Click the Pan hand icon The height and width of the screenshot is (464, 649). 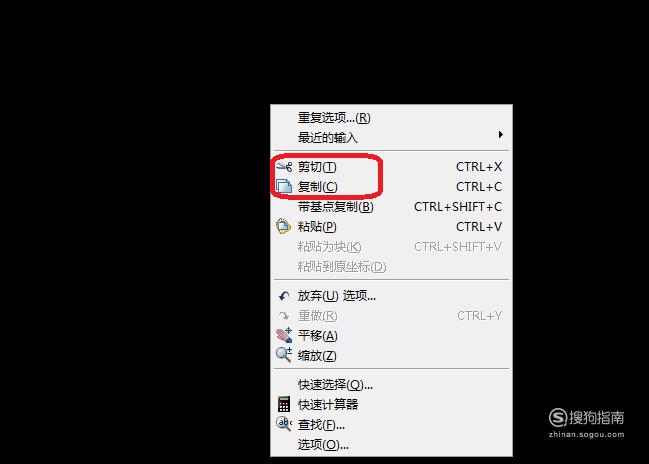(x=284, y=335)
